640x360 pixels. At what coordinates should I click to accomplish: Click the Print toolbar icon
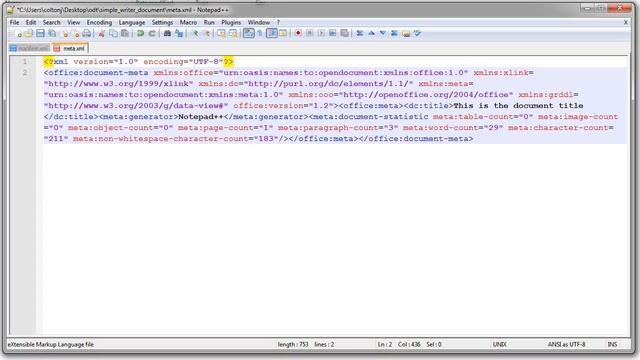pos(87,34)
